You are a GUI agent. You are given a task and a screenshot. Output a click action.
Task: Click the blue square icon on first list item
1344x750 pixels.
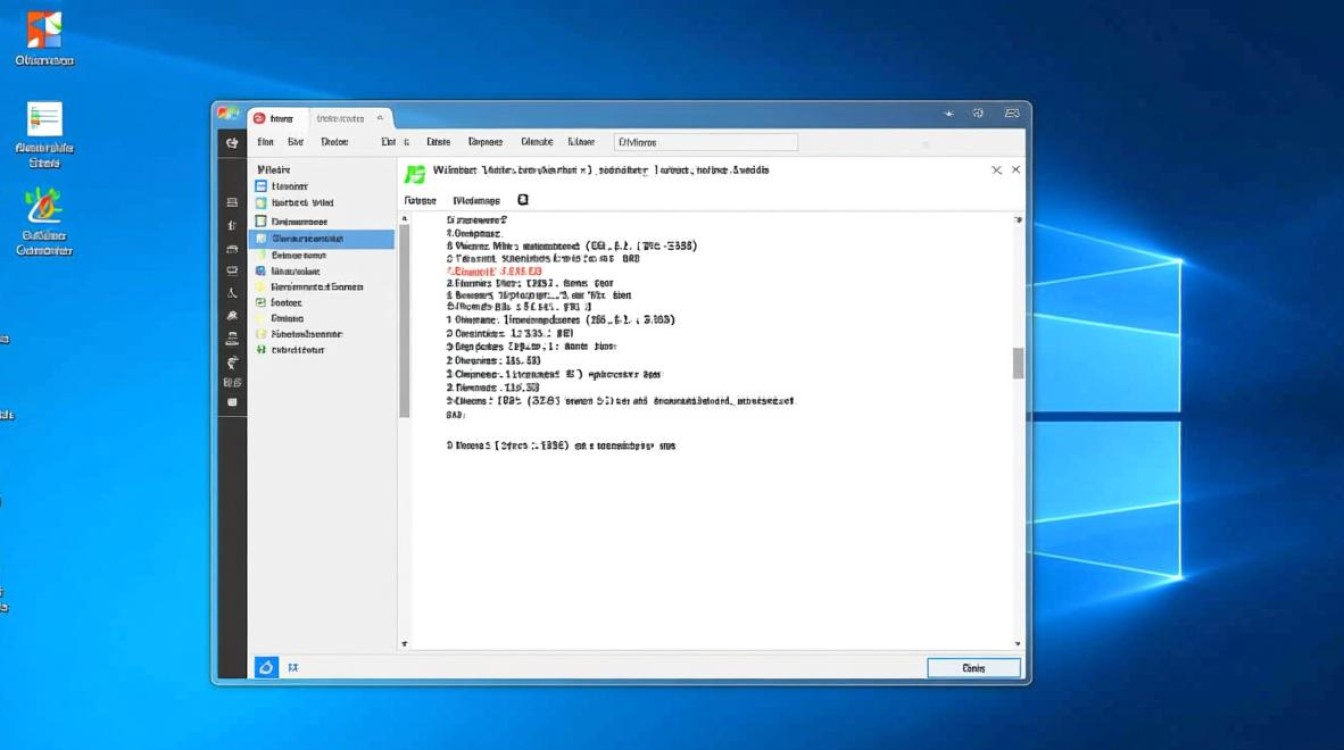pyautogui.click(x=261, y=186)
